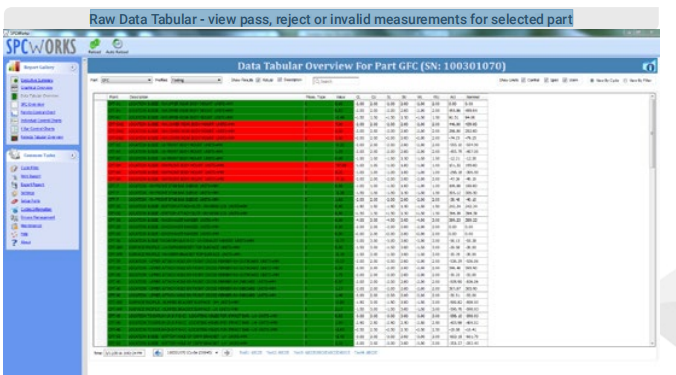Click the Export Report icon
676x375 pixels.
click(14, 184)
